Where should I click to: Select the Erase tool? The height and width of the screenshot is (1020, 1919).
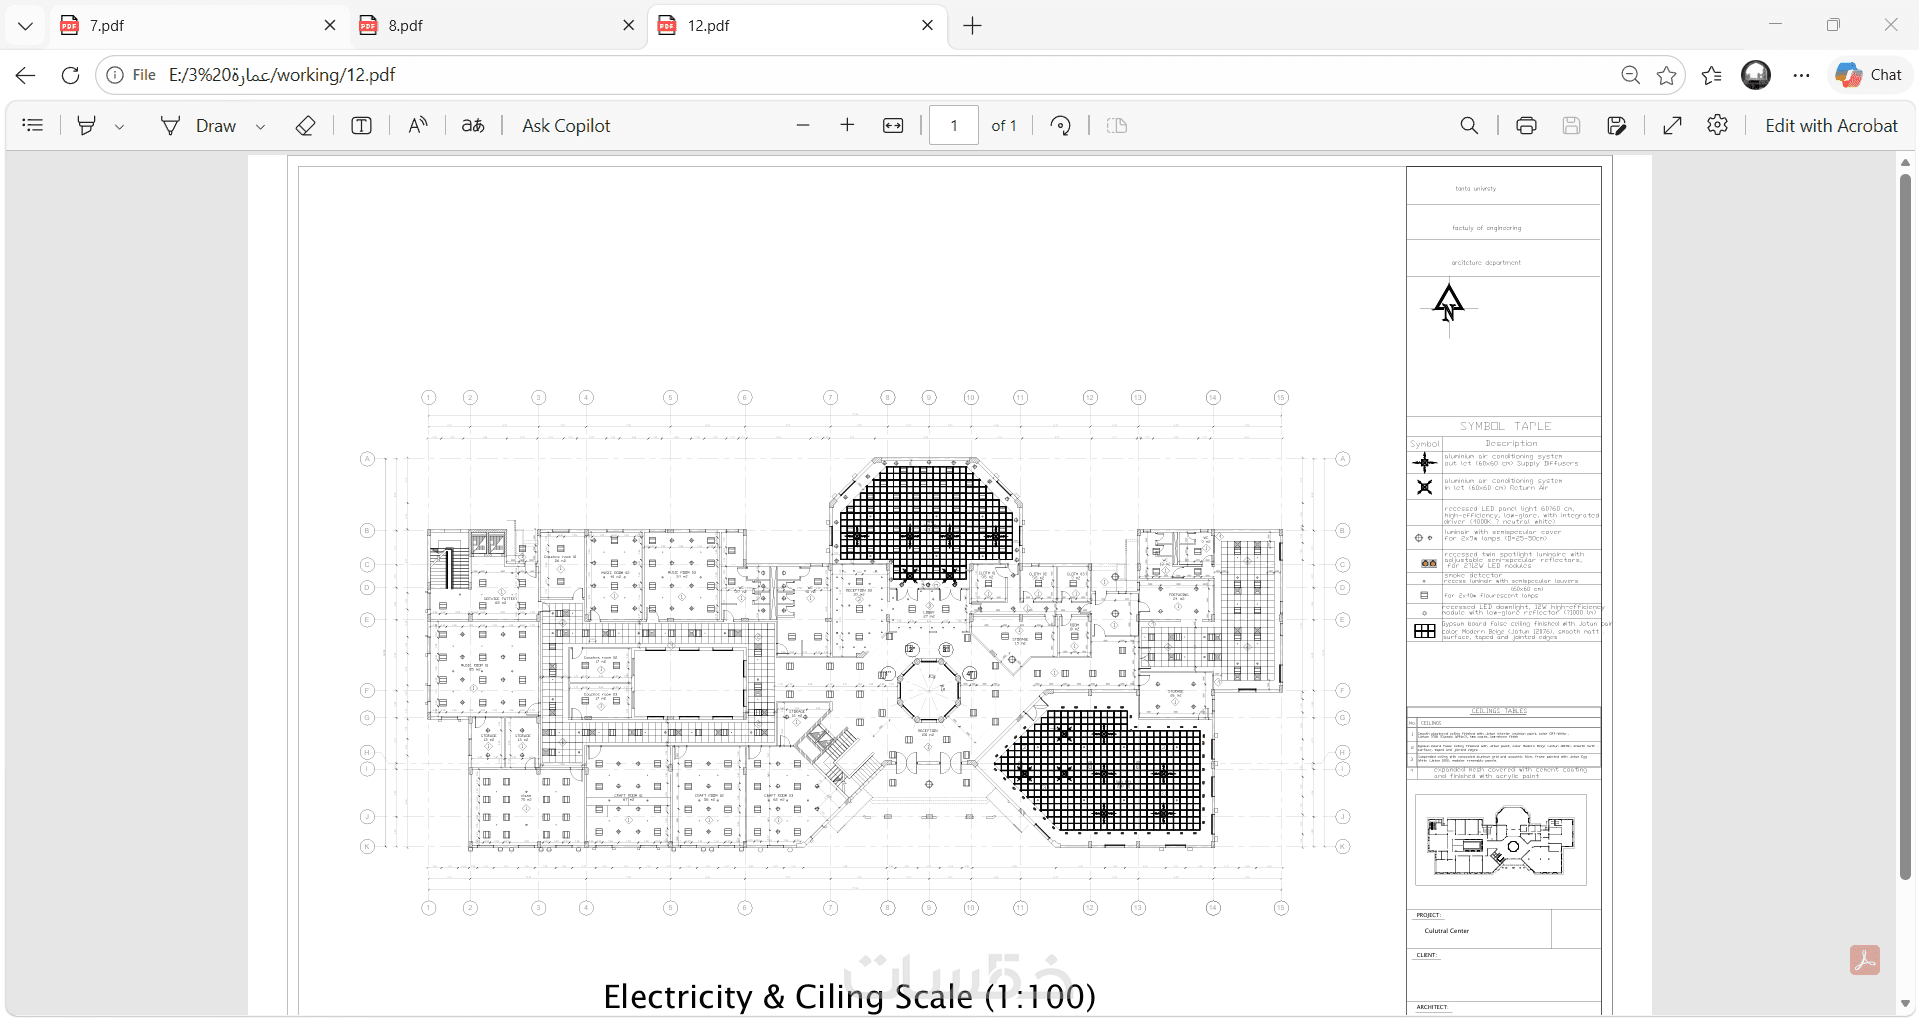coord(306,125)
